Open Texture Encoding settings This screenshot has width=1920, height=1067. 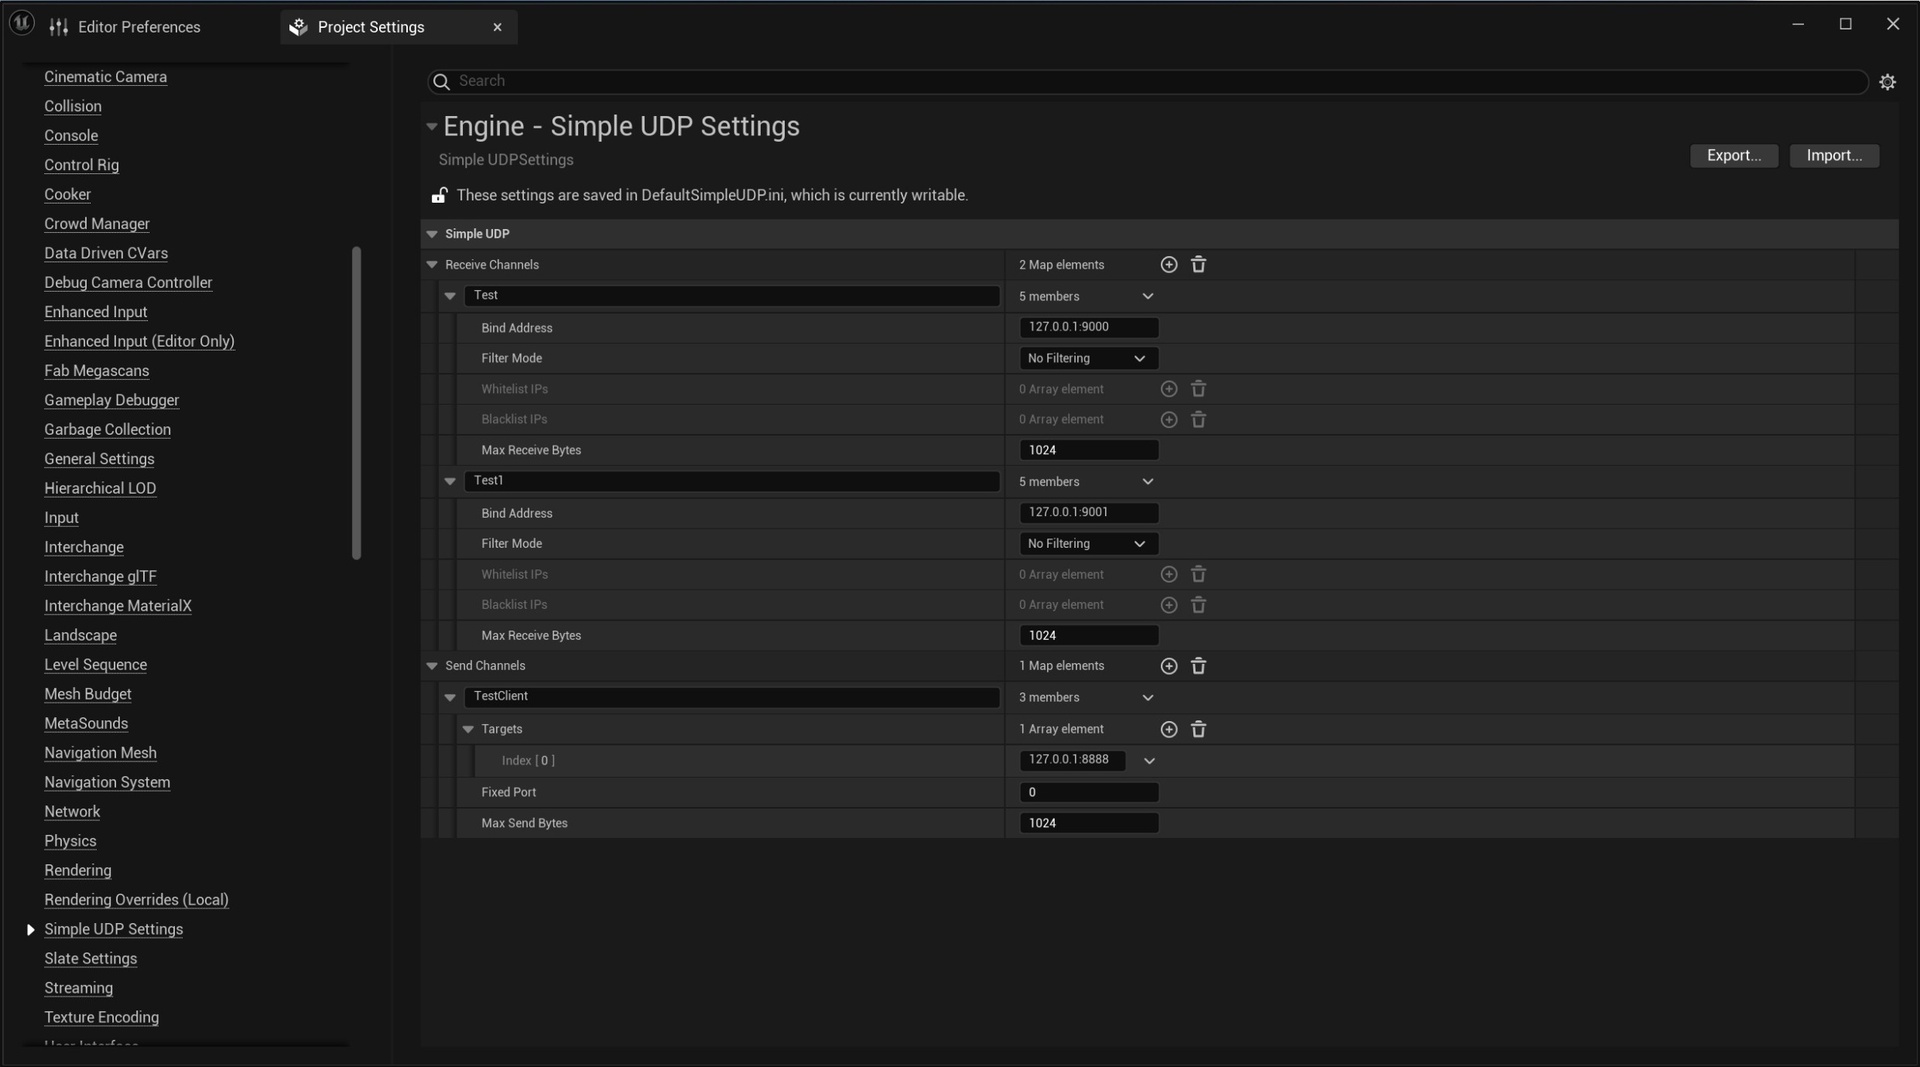click(101, 1018)
